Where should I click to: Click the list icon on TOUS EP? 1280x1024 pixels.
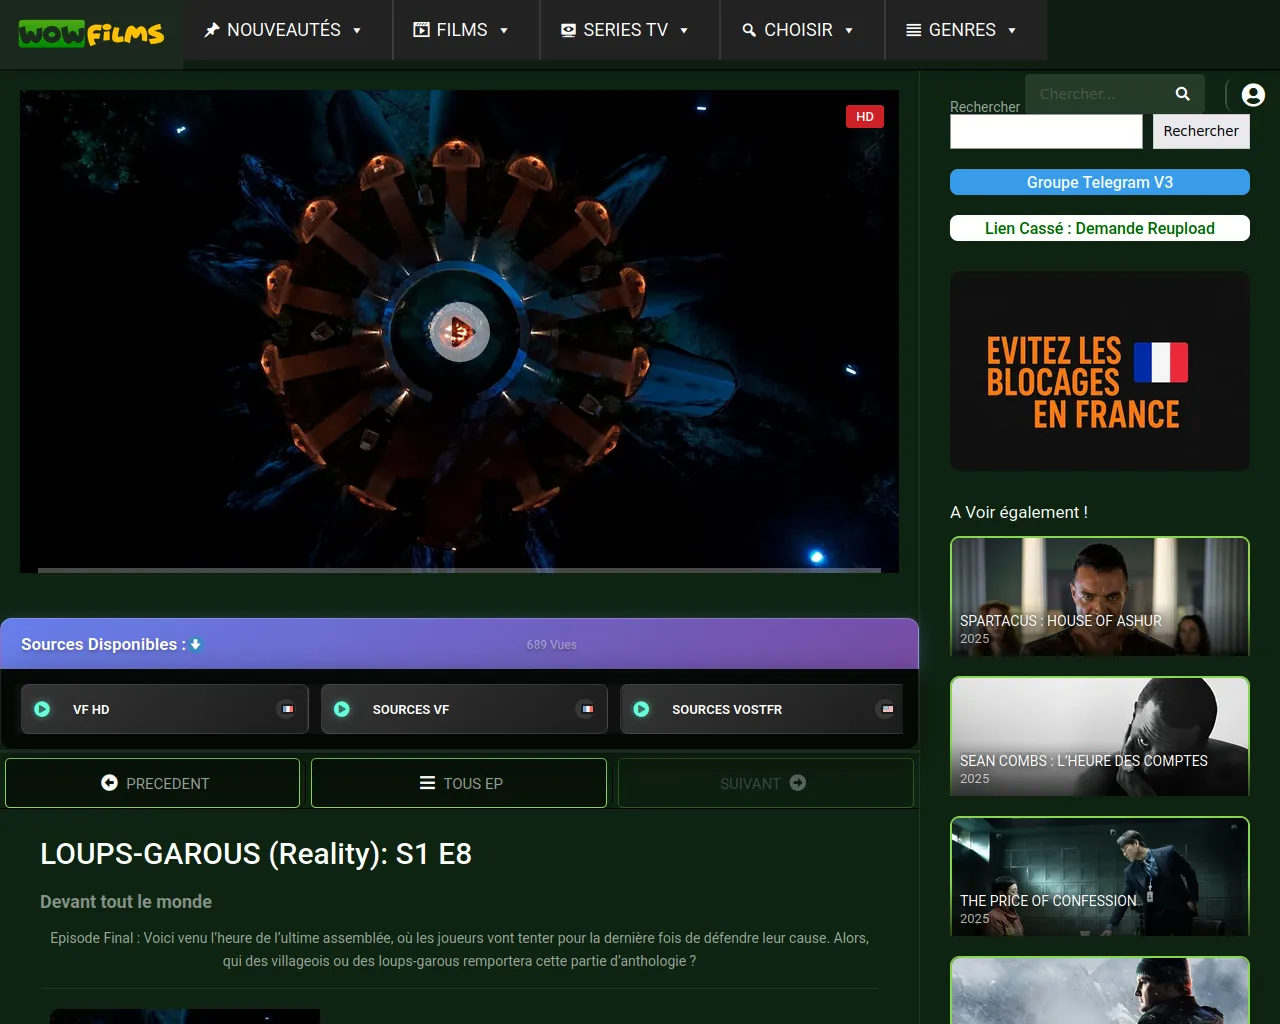tap(427, 783)
